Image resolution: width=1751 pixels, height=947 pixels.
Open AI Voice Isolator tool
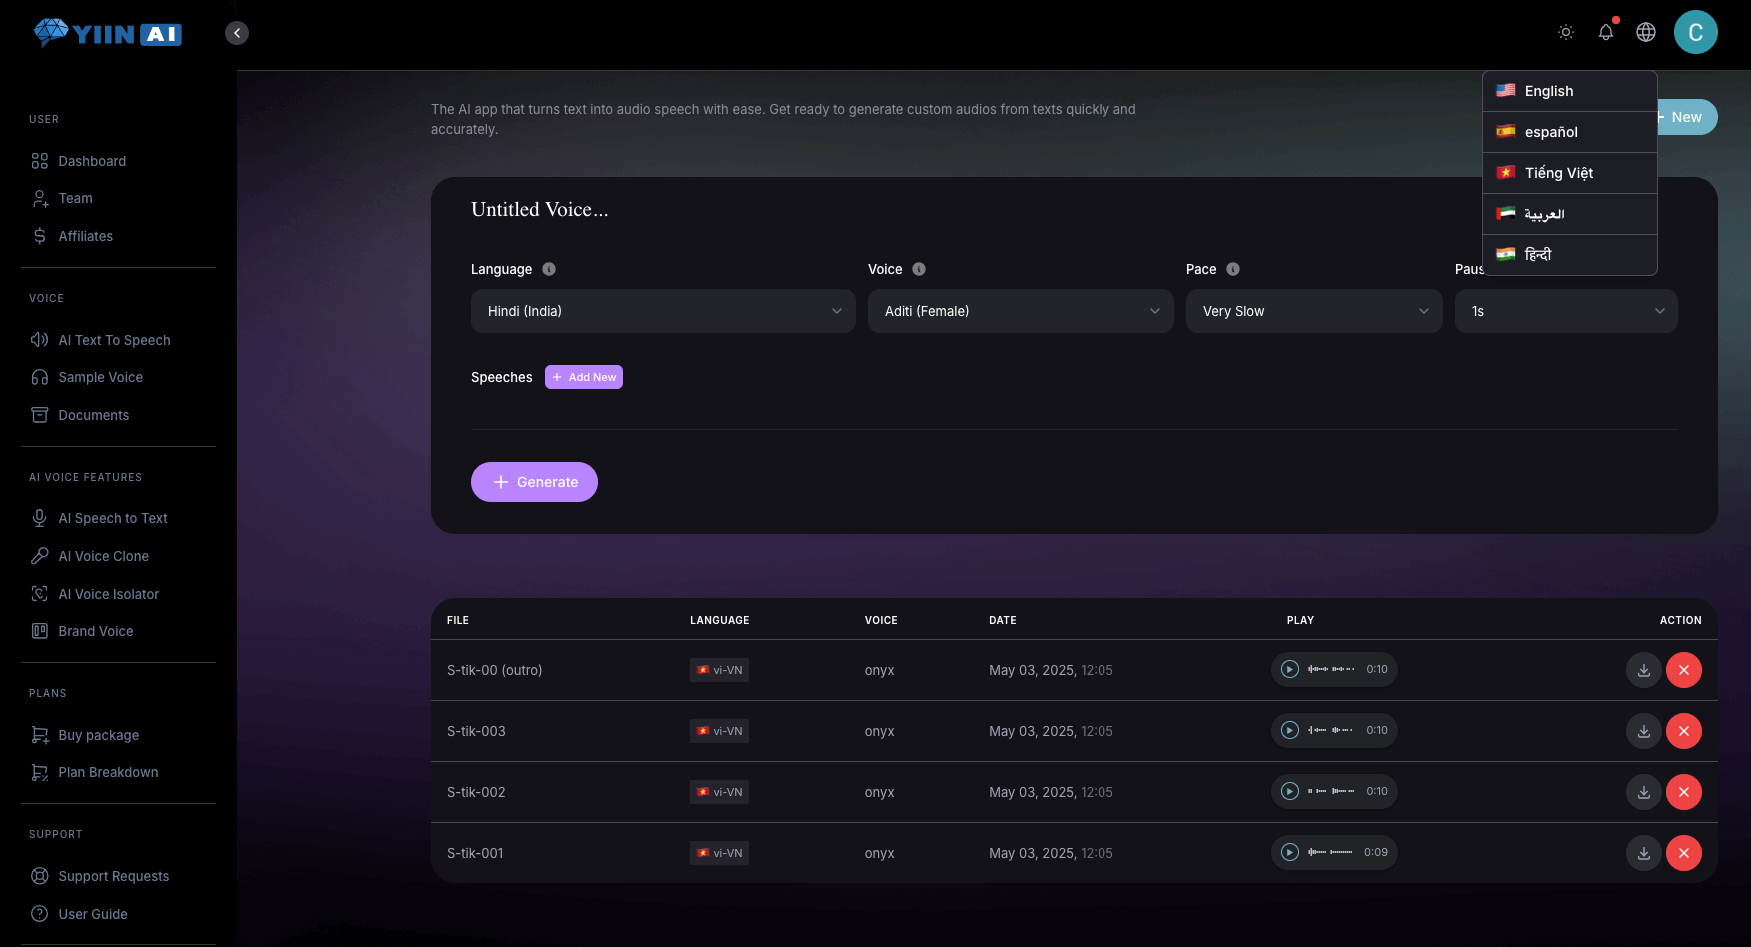tap(108, 594)
